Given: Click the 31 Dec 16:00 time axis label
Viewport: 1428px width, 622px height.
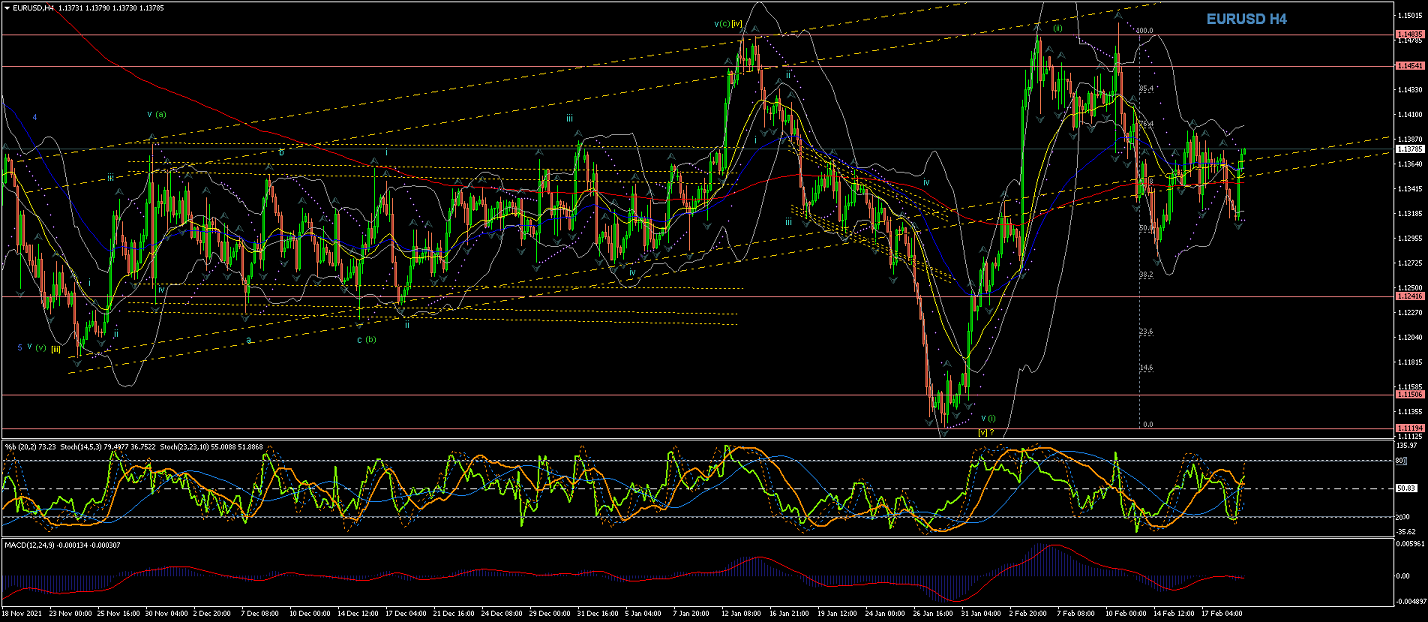Looking at the screenshot, I should pyautogui.click(x=599, y=613).
